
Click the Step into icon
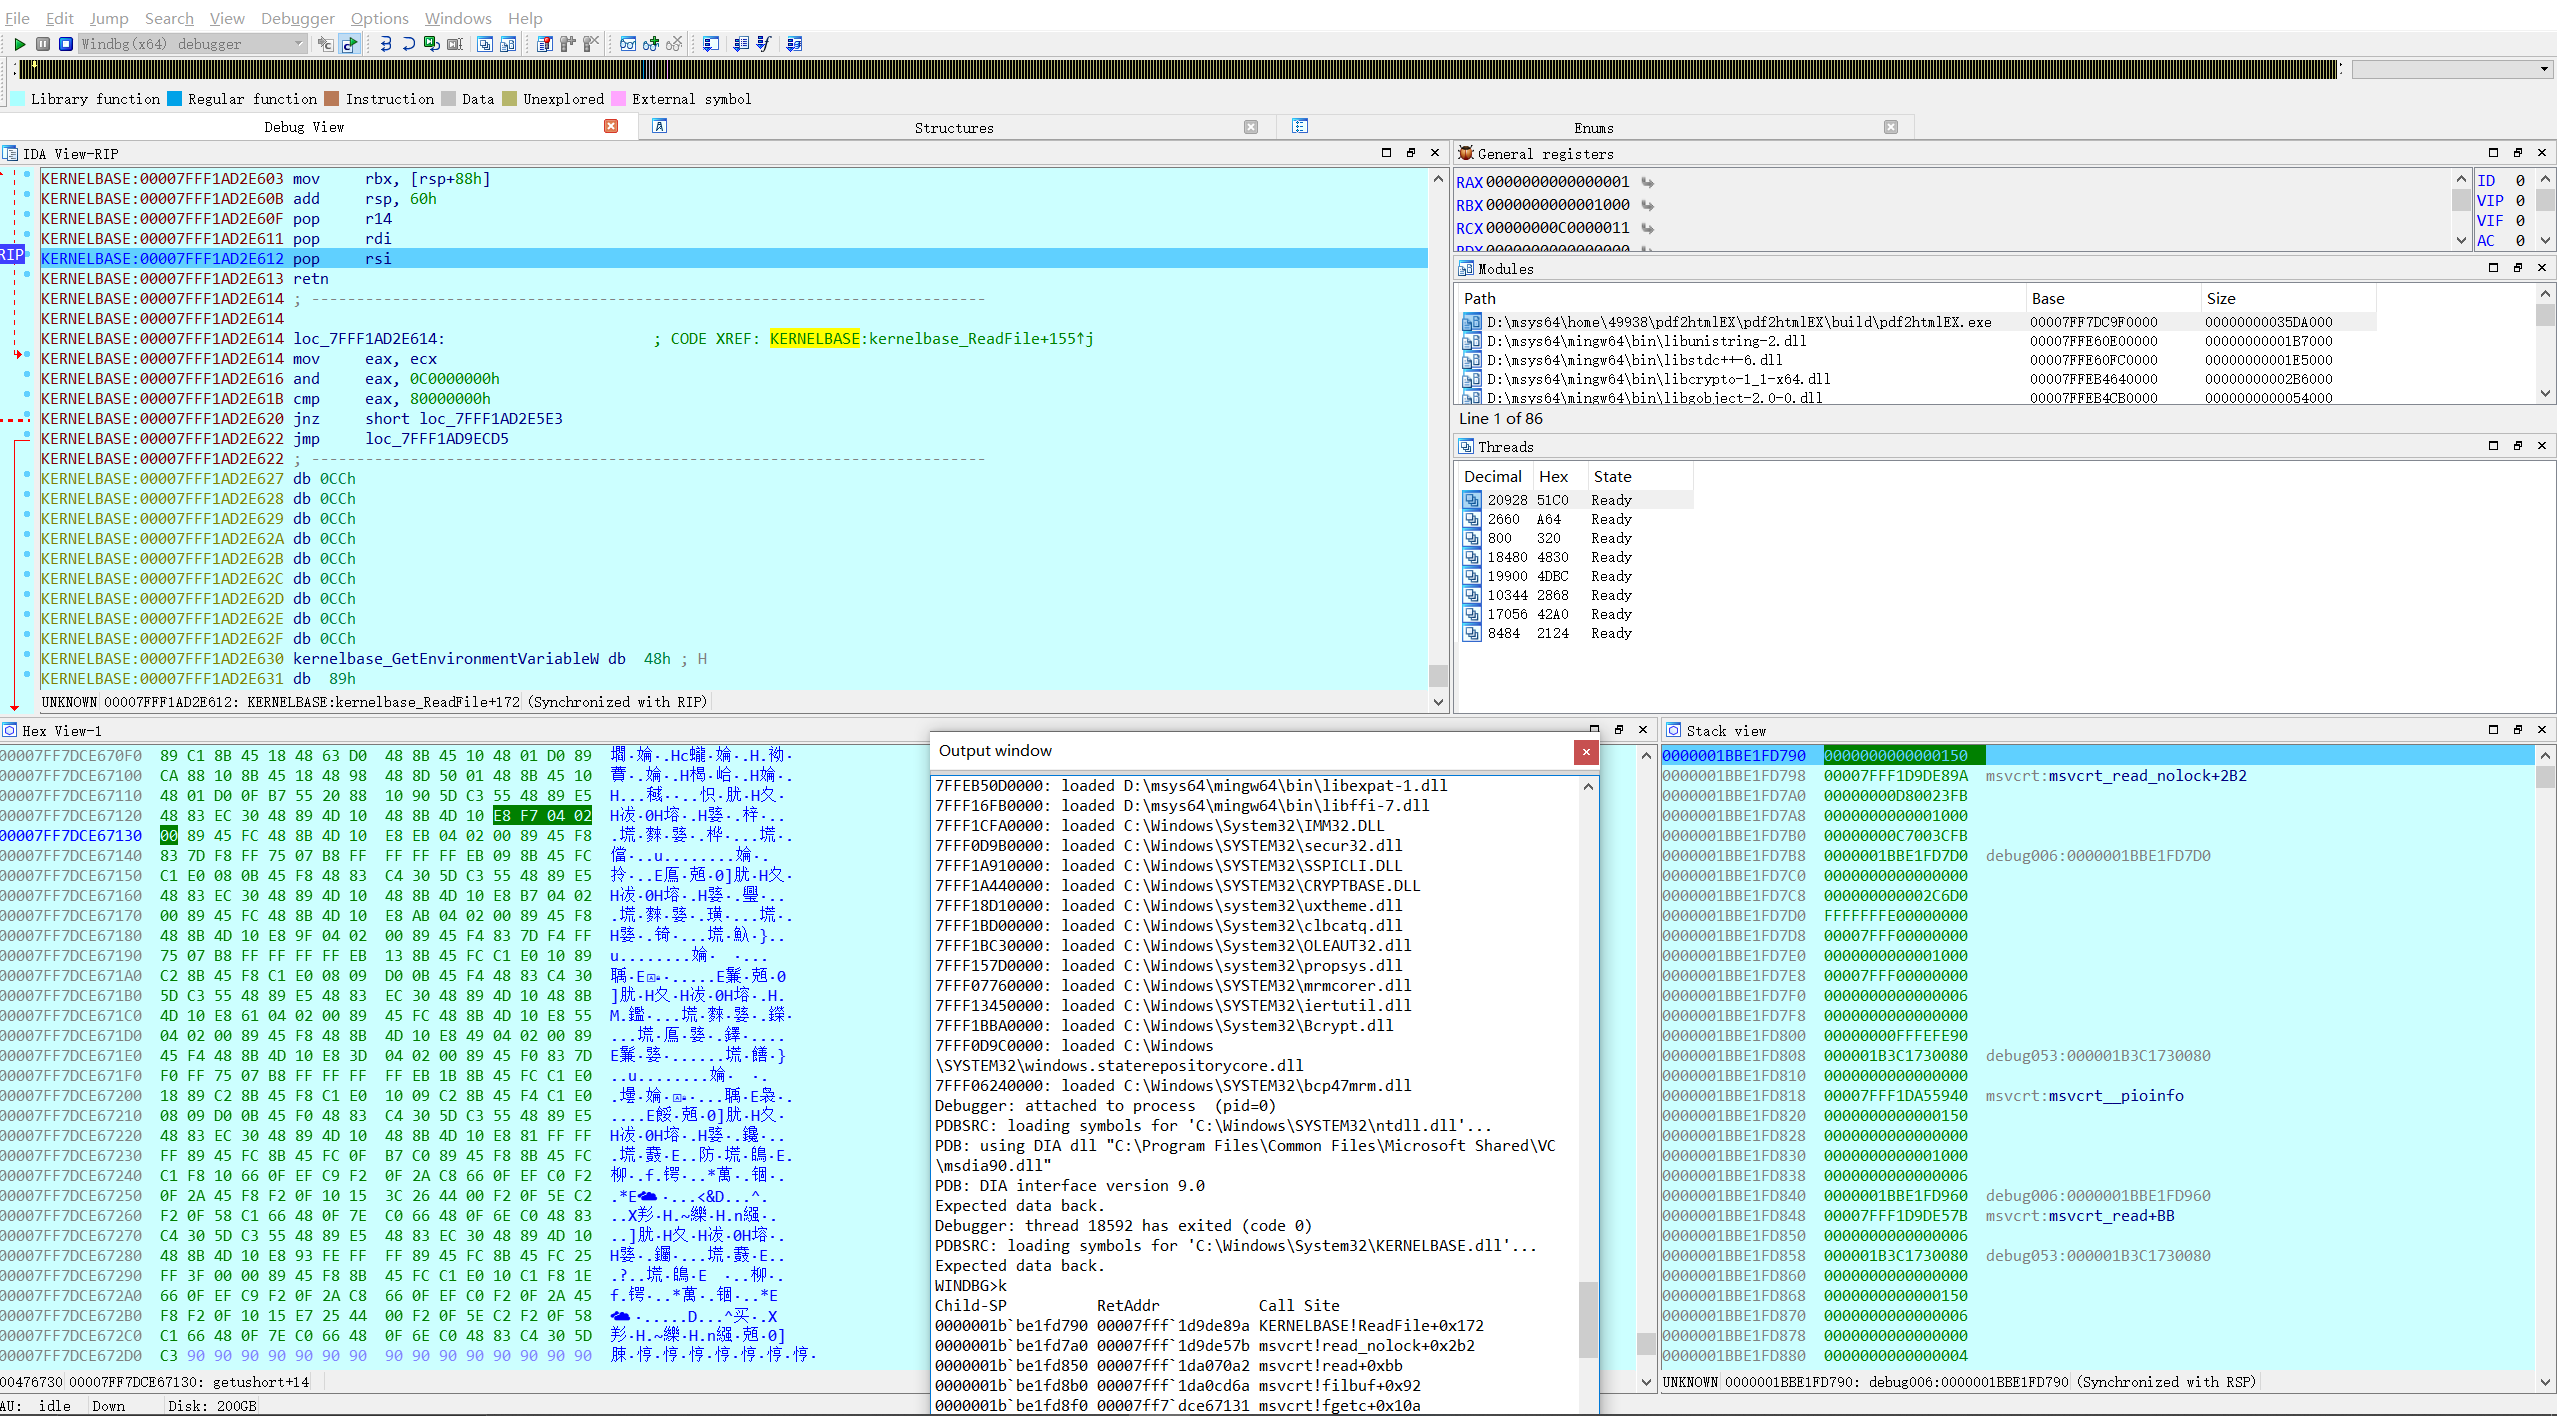pos(386,44)
